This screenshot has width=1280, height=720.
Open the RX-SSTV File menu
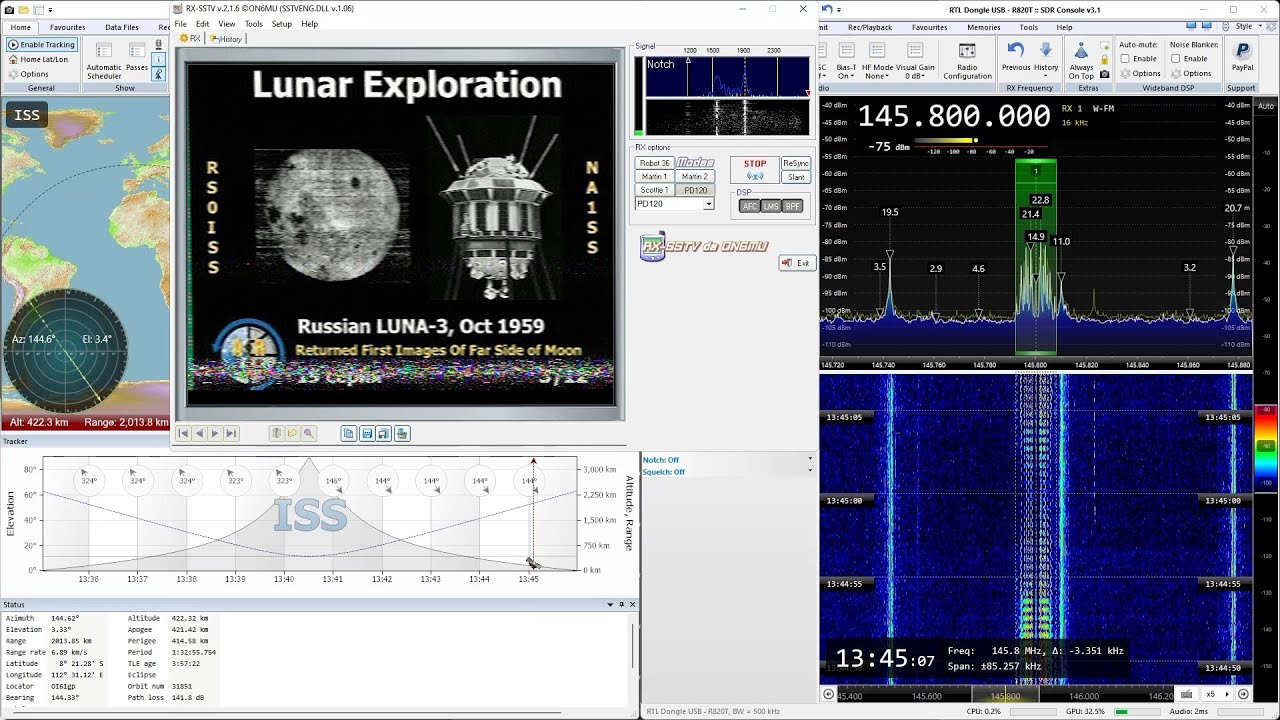click(x=181, y=24)
